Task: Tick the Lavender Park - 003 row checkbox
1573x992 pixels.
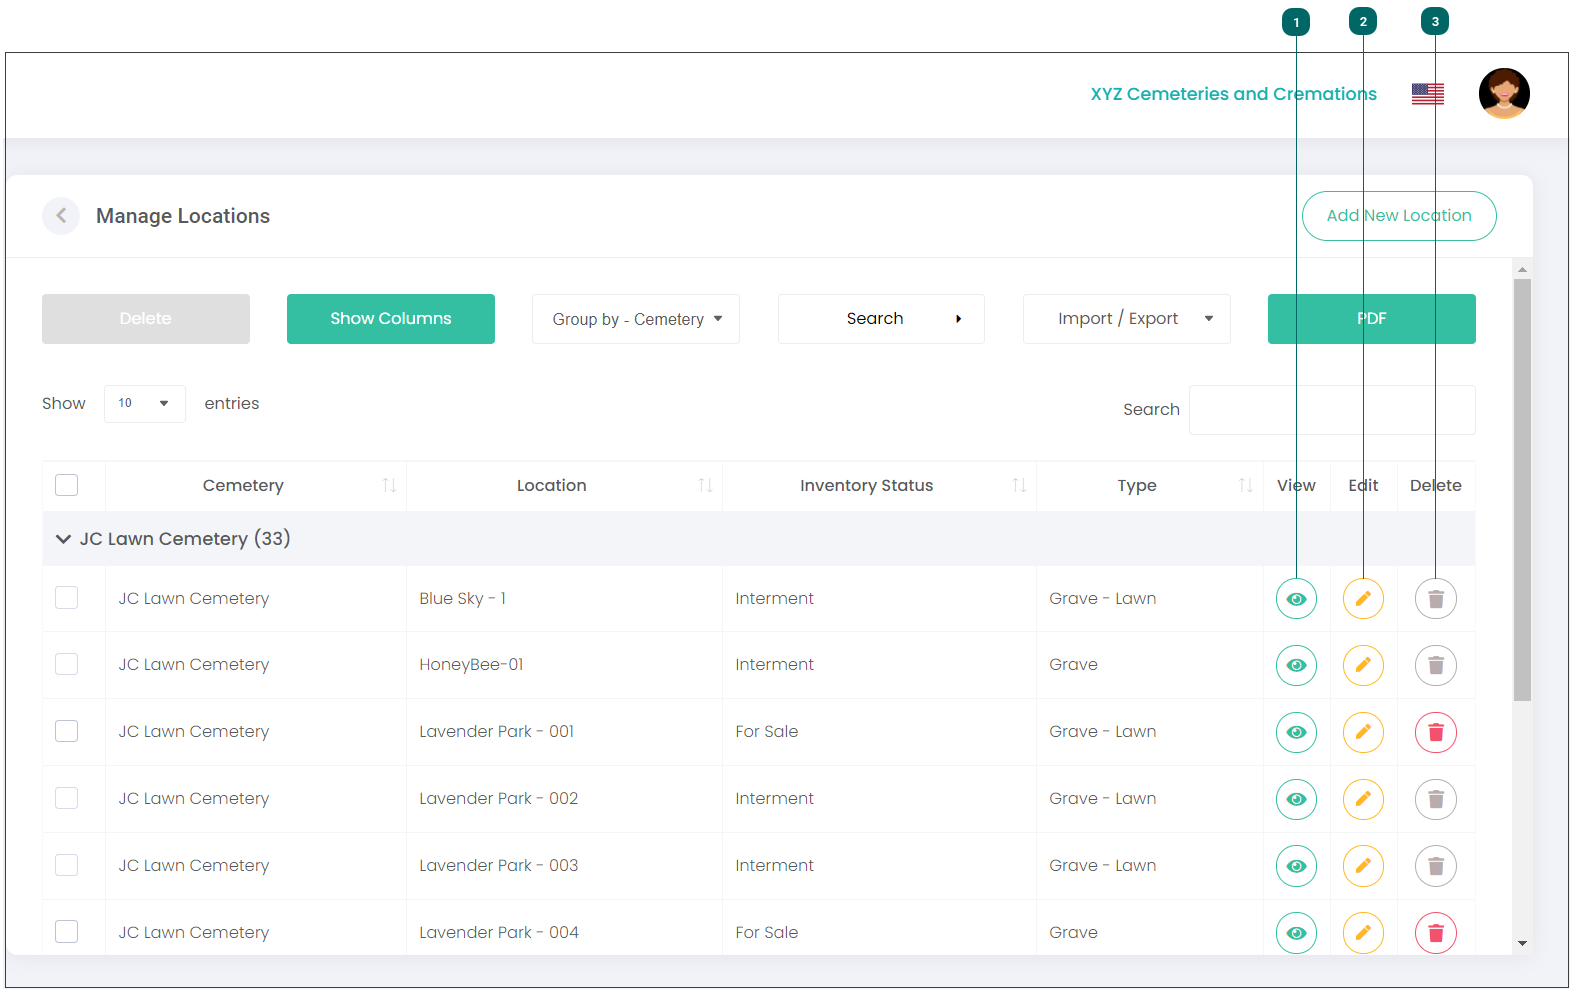Action: [67, 865]
